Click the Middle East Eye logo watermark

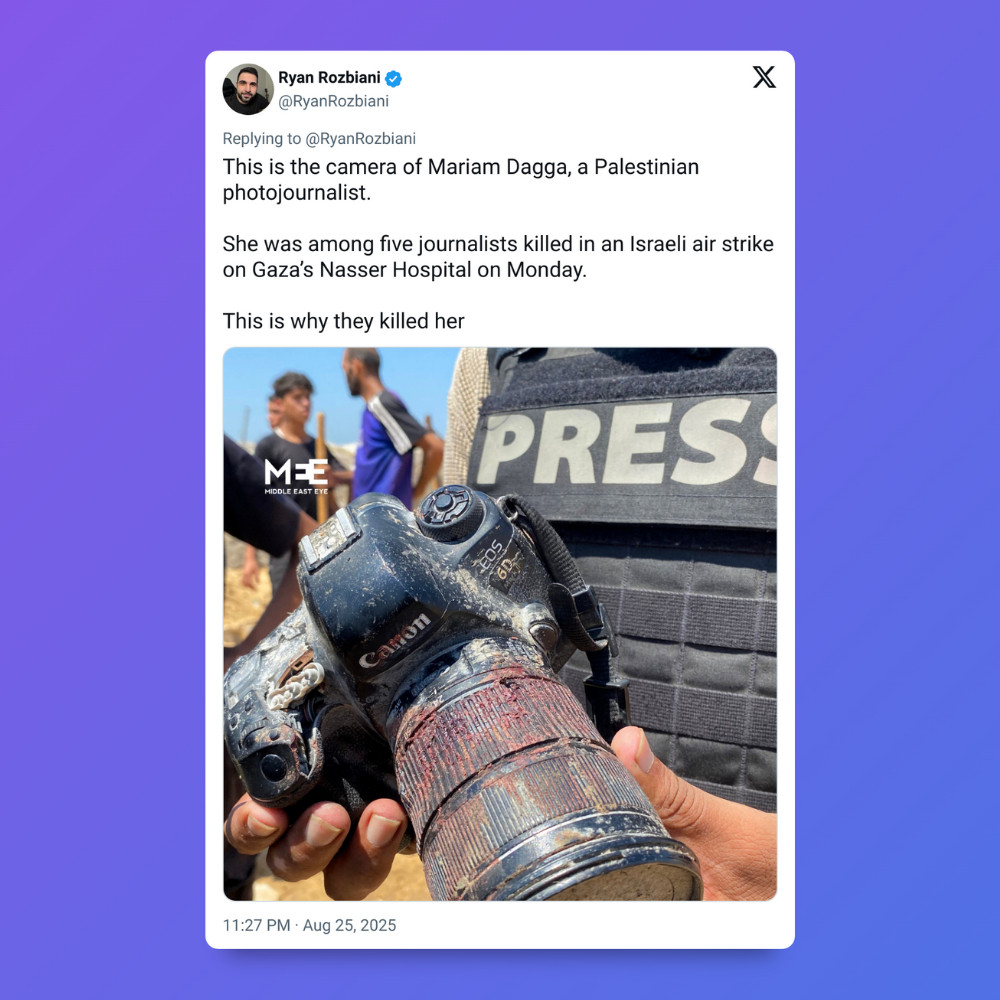296,476
